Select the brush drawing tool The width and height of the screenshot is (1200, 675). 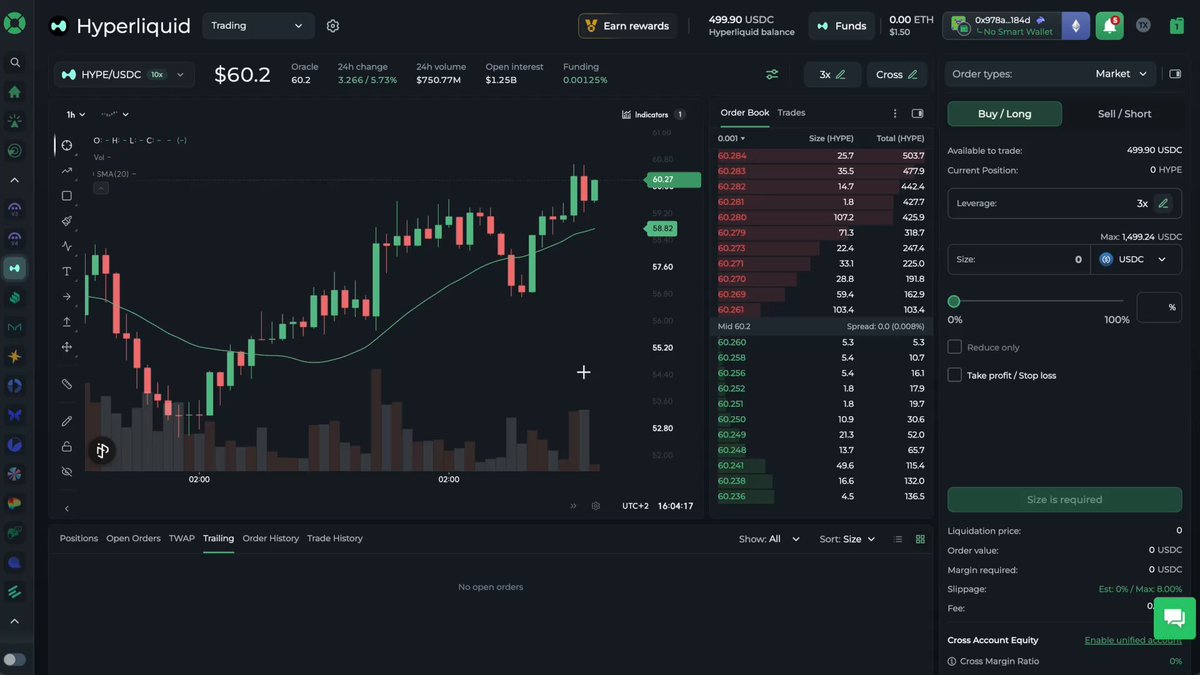(67, 221)
